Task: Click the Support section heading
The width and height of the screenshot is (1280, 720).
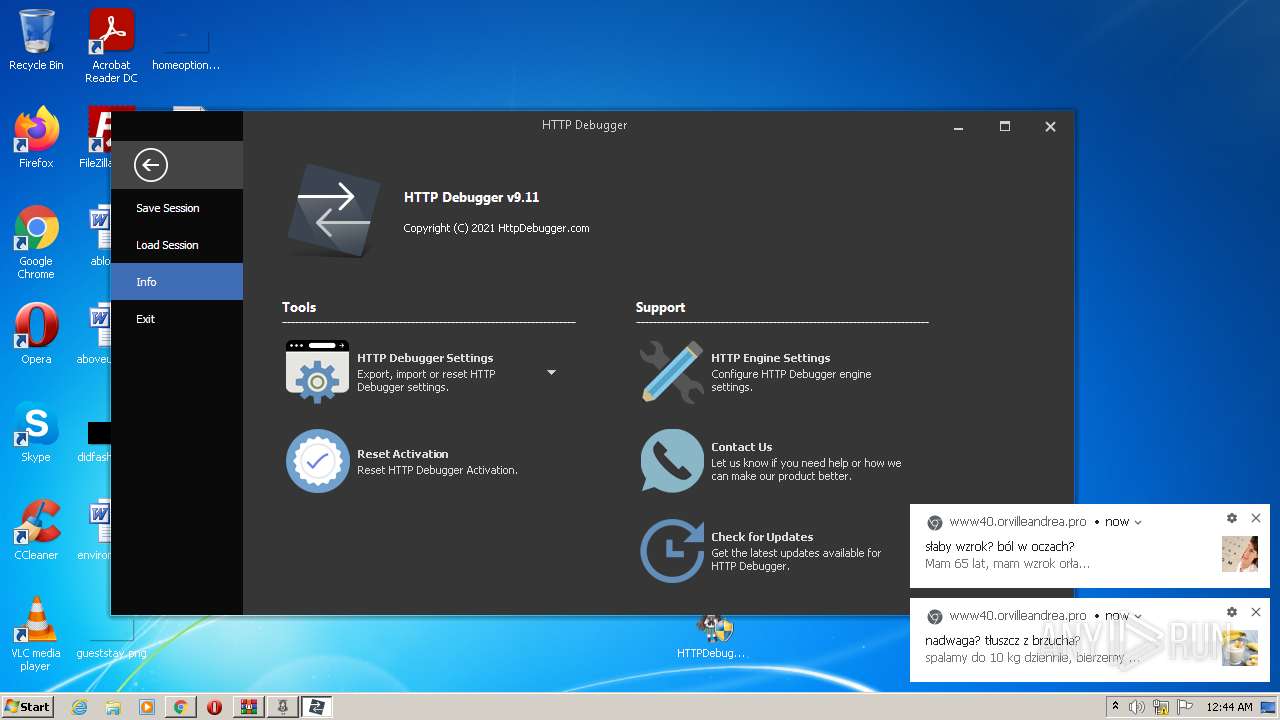Action: (660, 307)
